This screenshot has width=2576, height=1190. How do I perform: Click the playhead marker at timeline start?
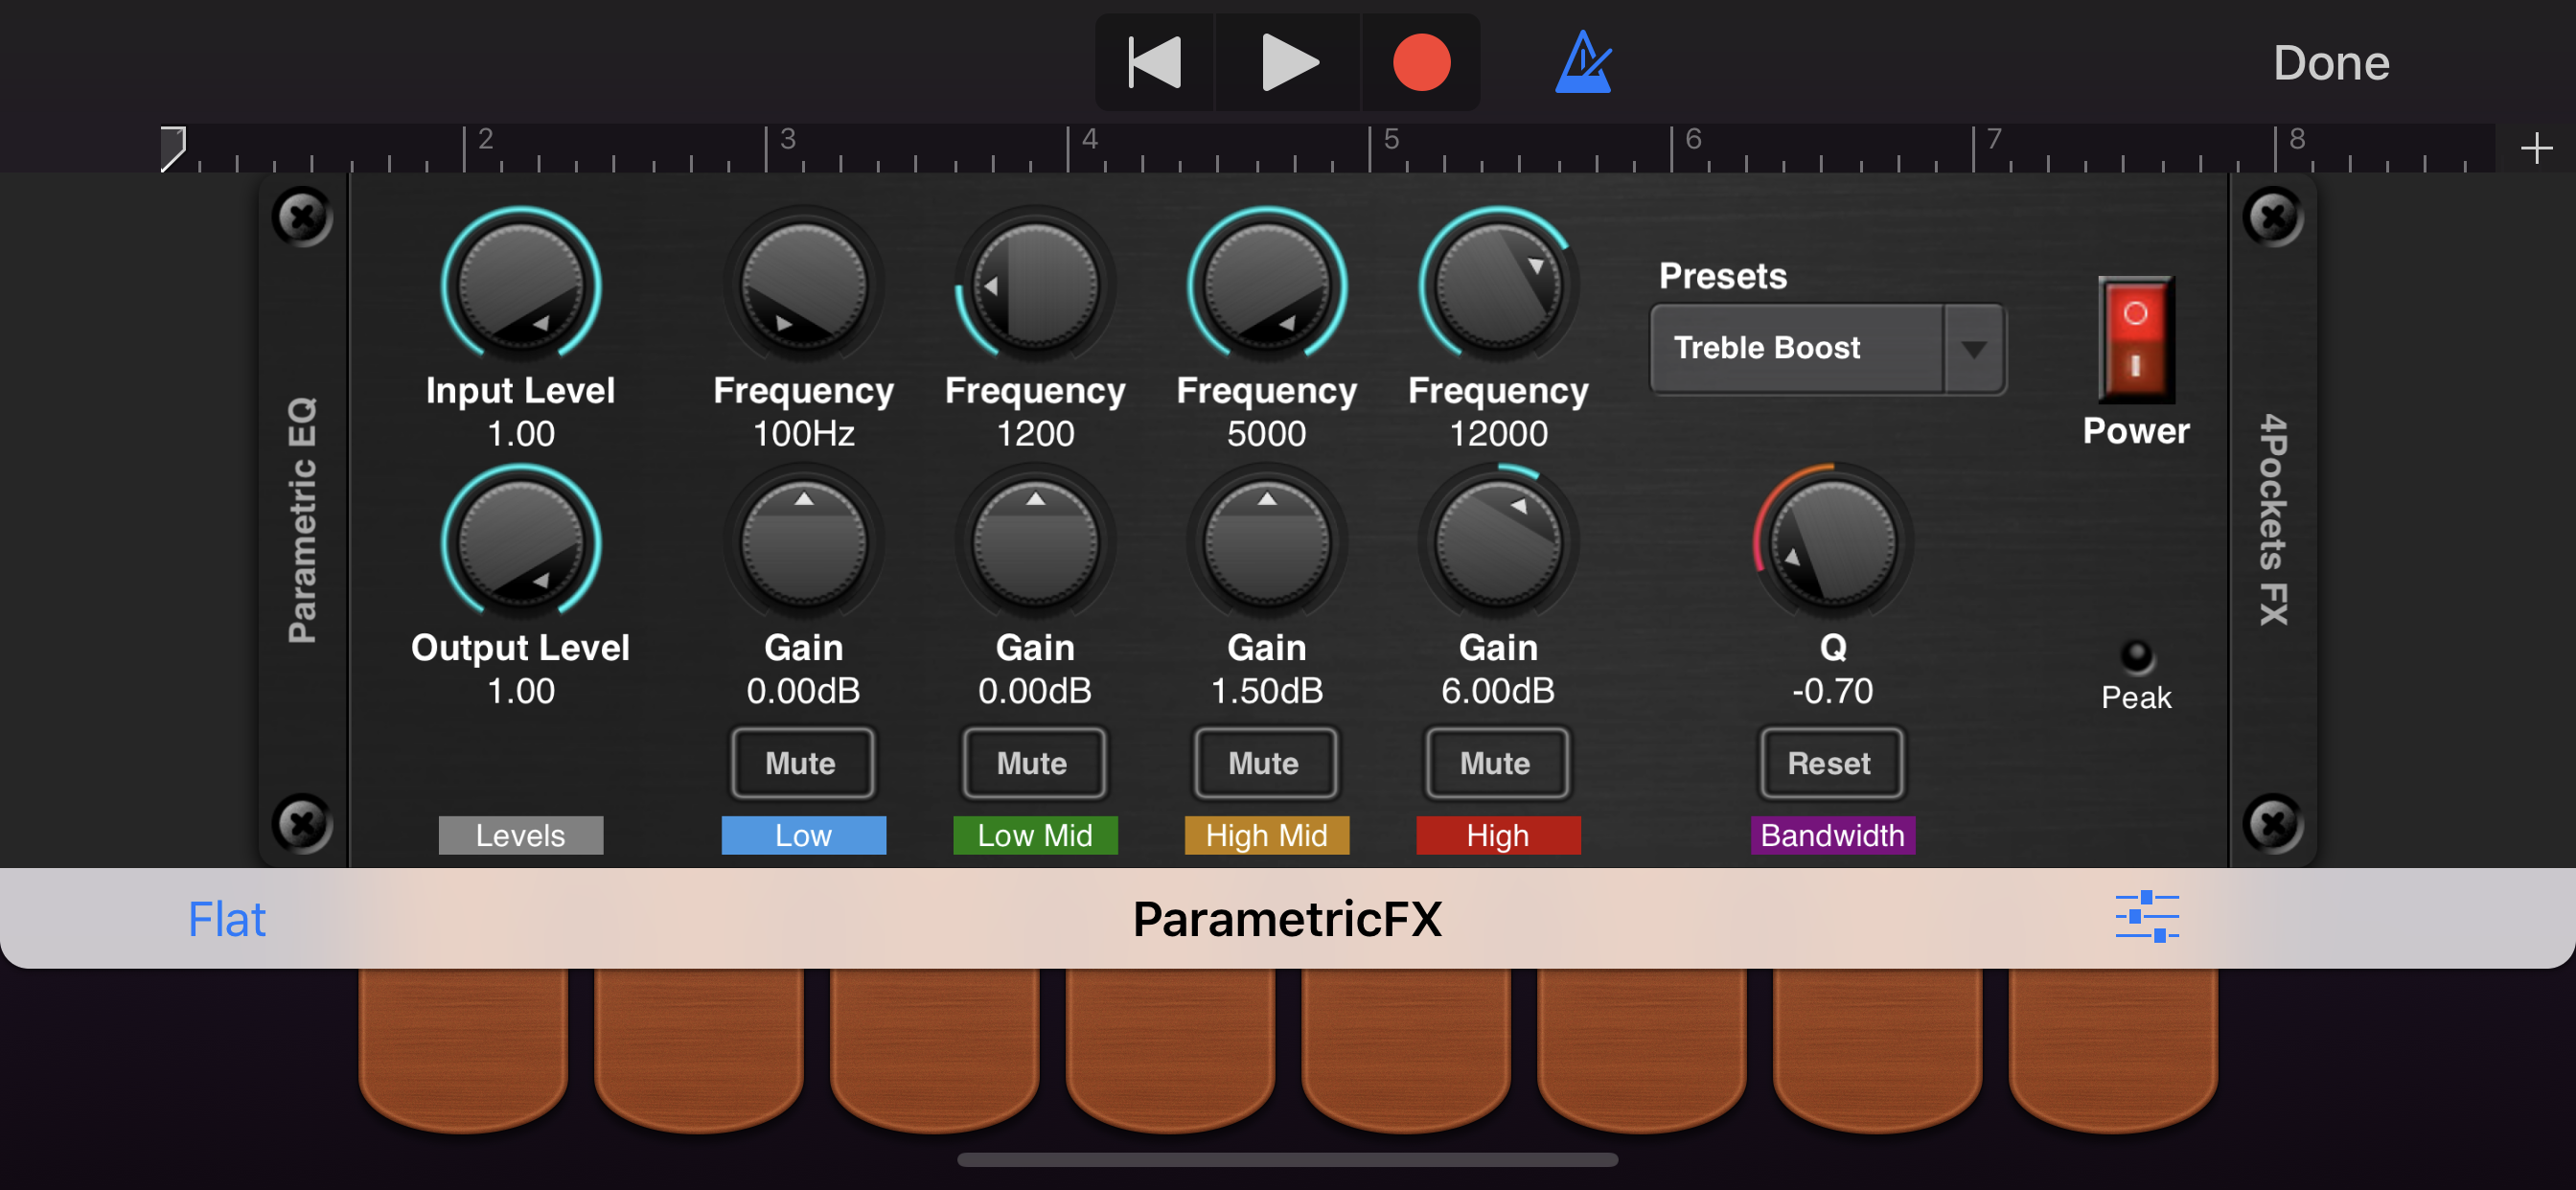tap(173, 147)
